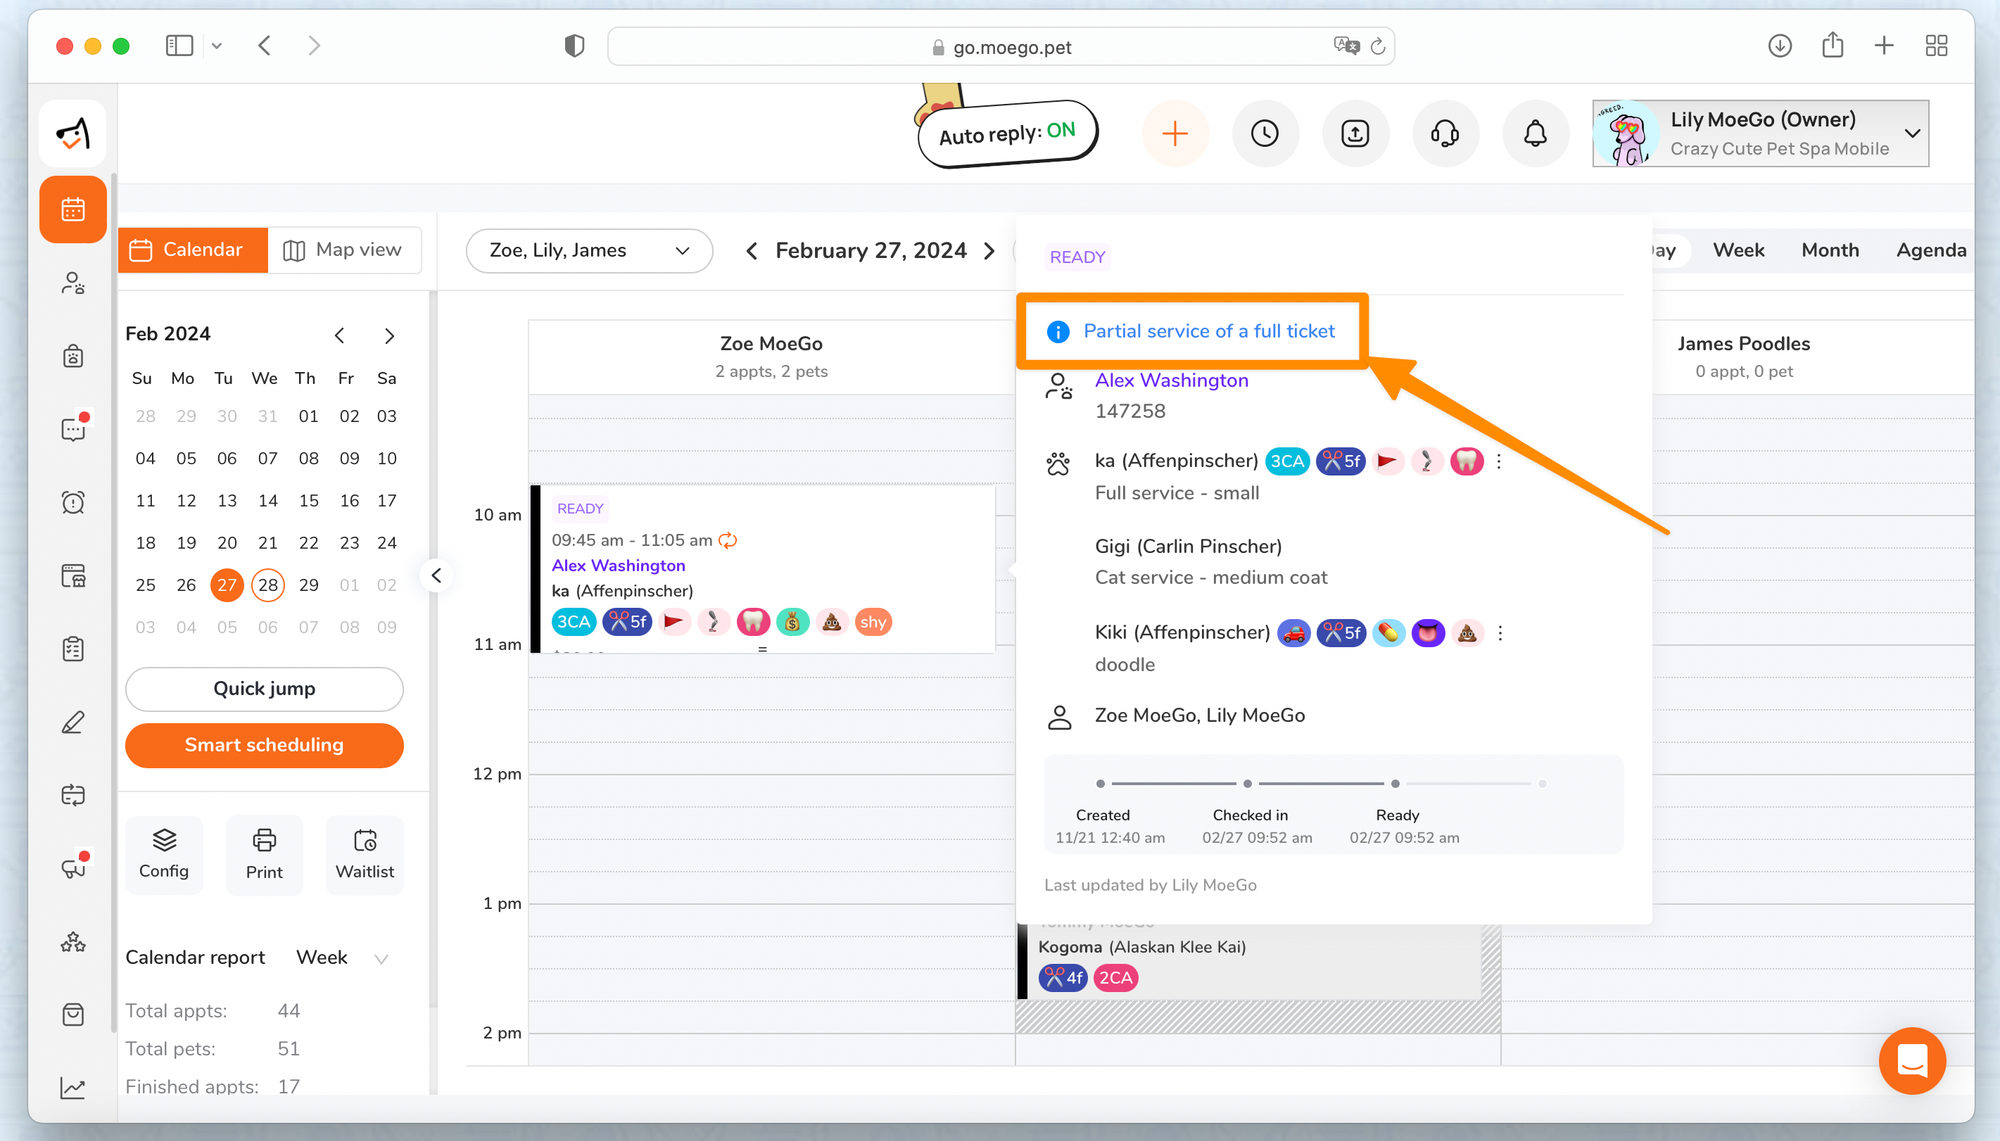Expand the Zoe, Lily, James staff dropdown
Viewport: 2000px width, 1141px height.
pos(589,251)
